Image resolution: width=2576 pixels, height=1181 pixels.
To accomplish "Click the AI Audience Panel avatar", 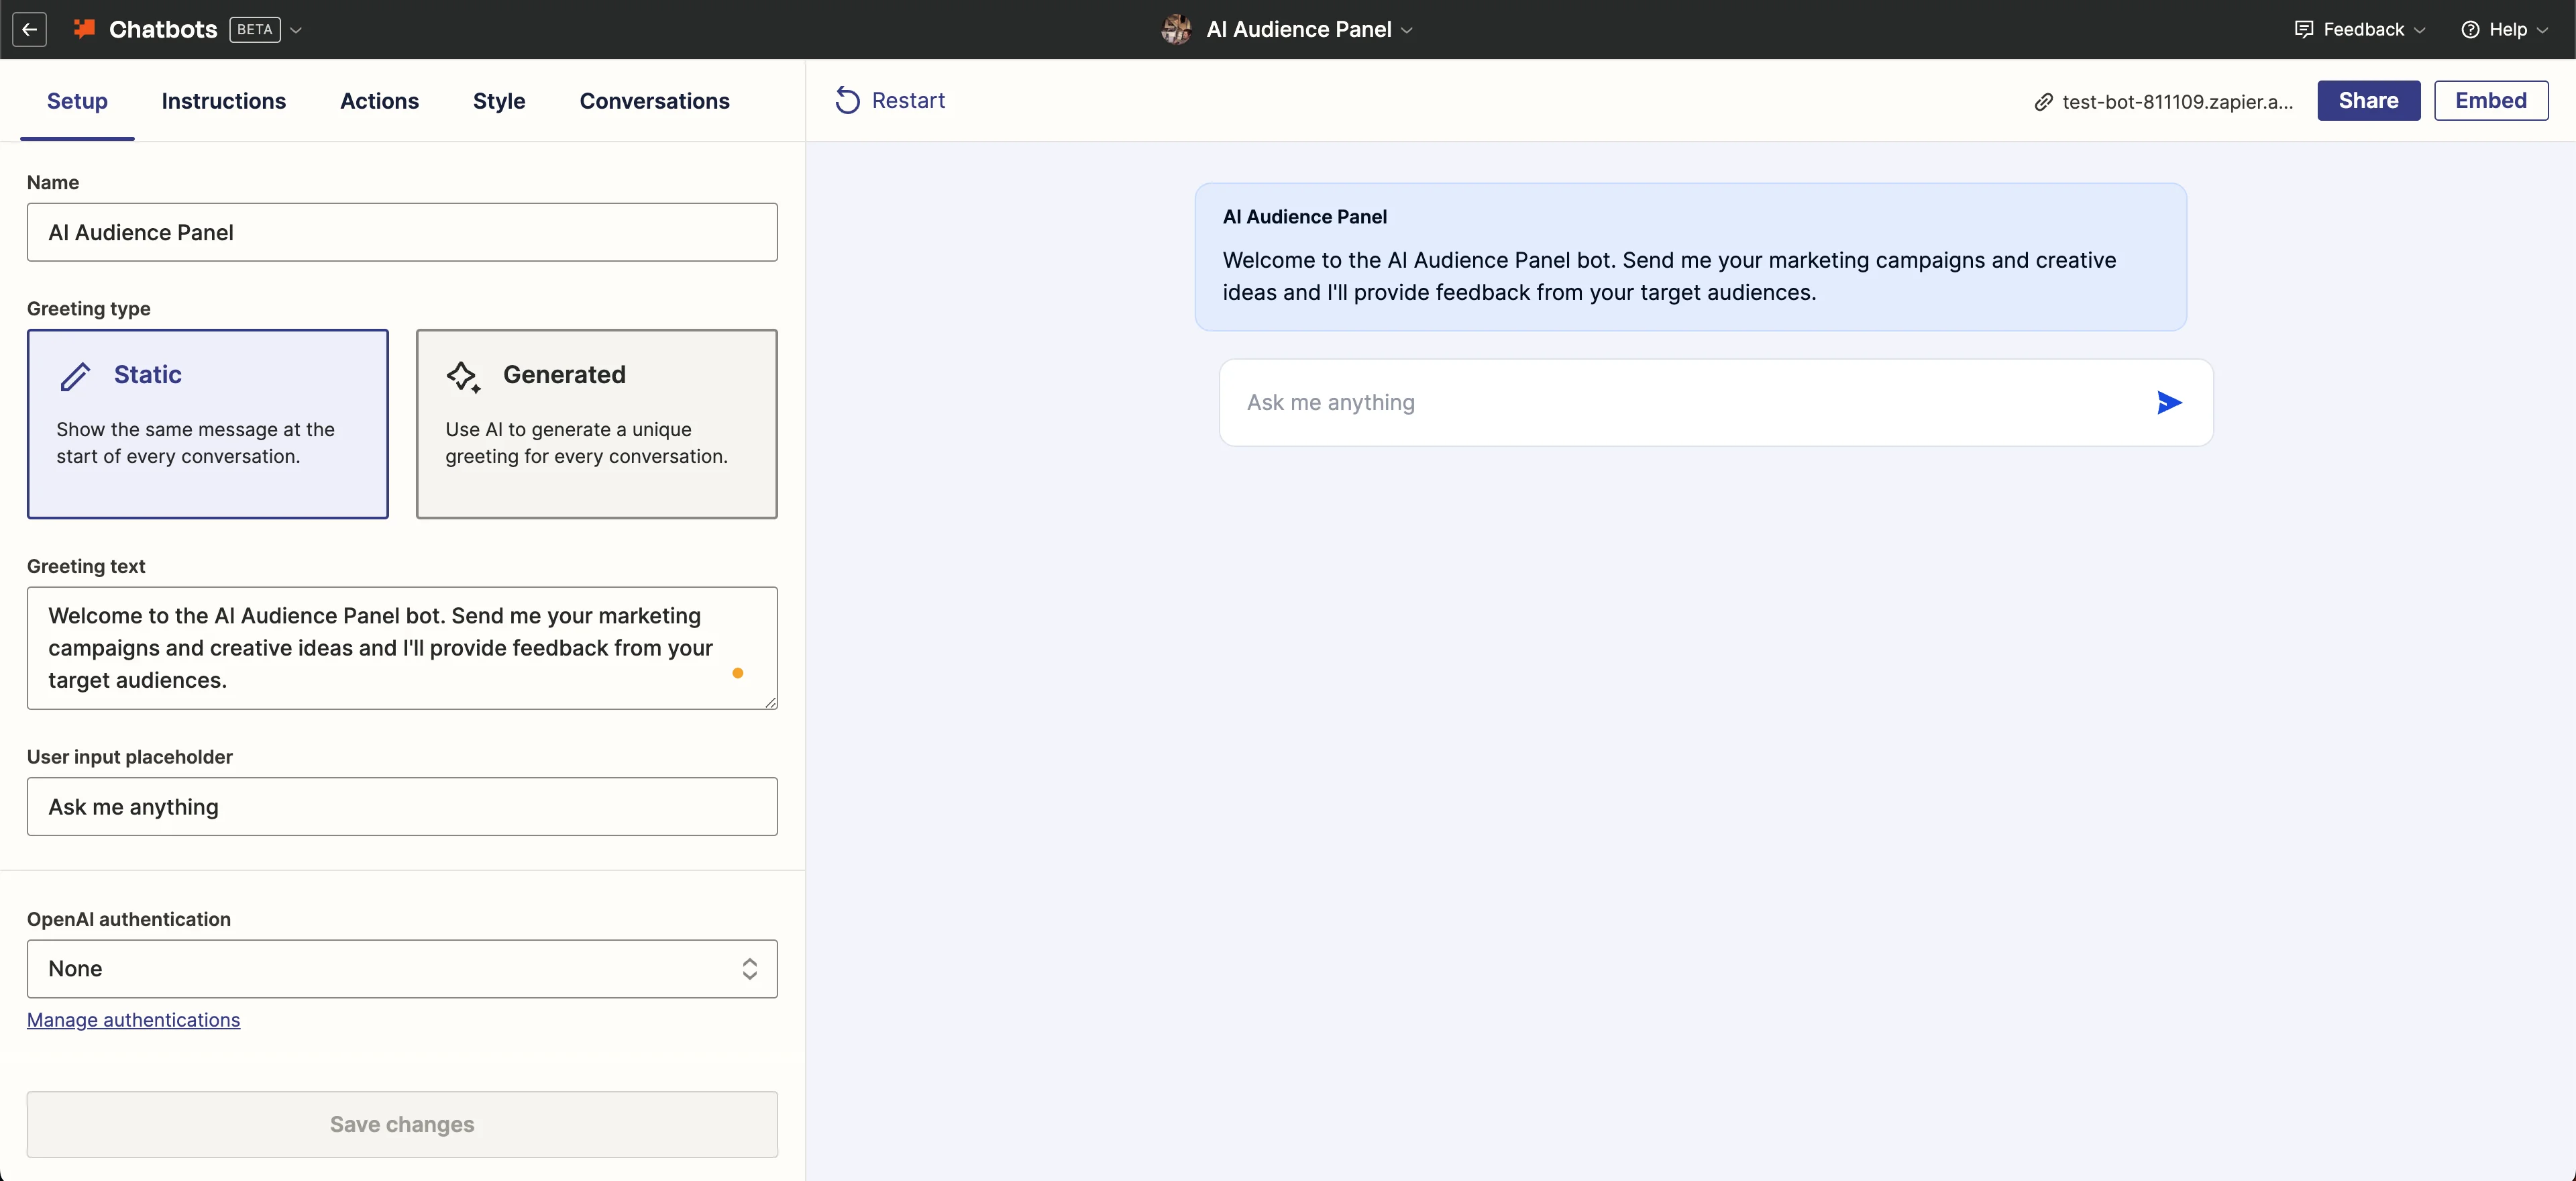I will [1176, 29].
